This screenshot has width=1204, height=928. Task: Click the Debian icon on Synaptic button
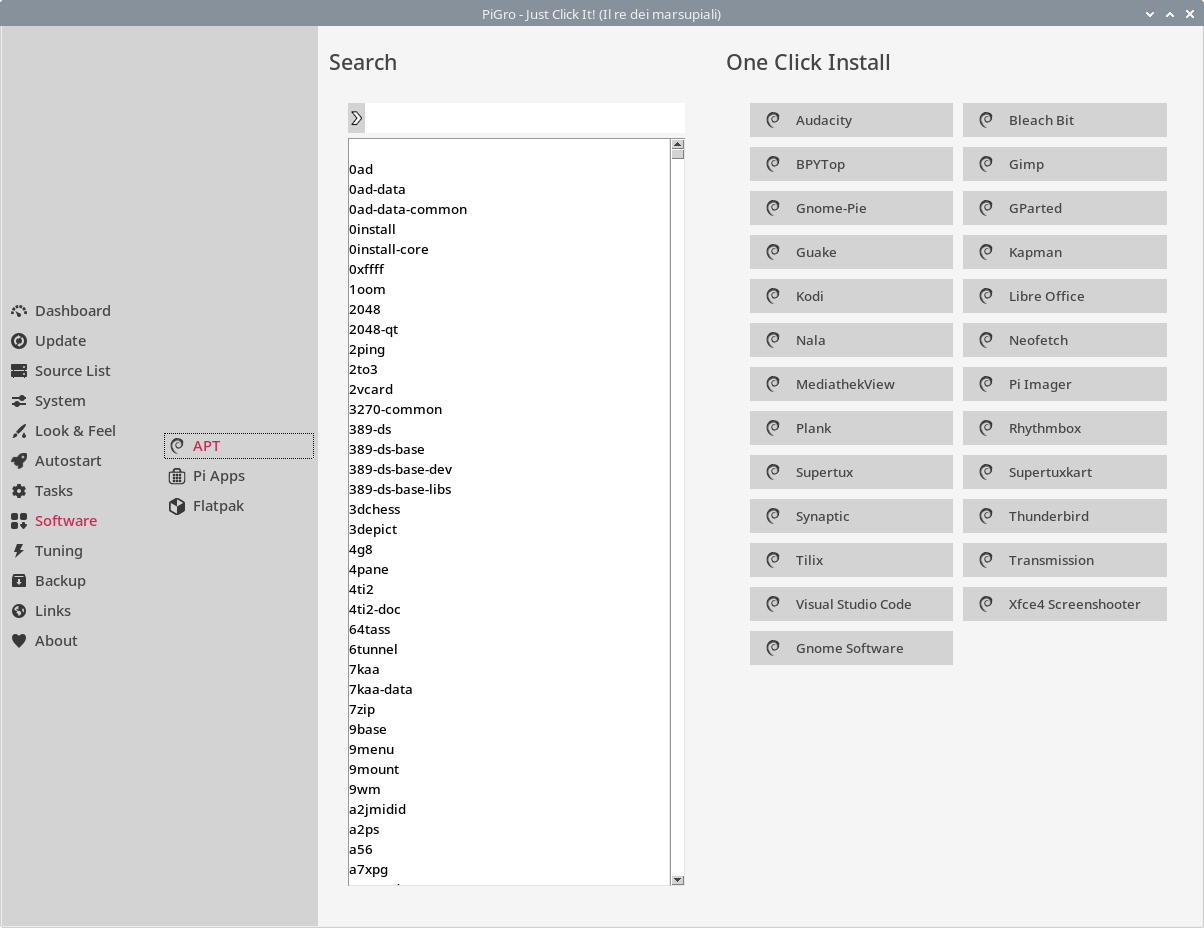773,516
